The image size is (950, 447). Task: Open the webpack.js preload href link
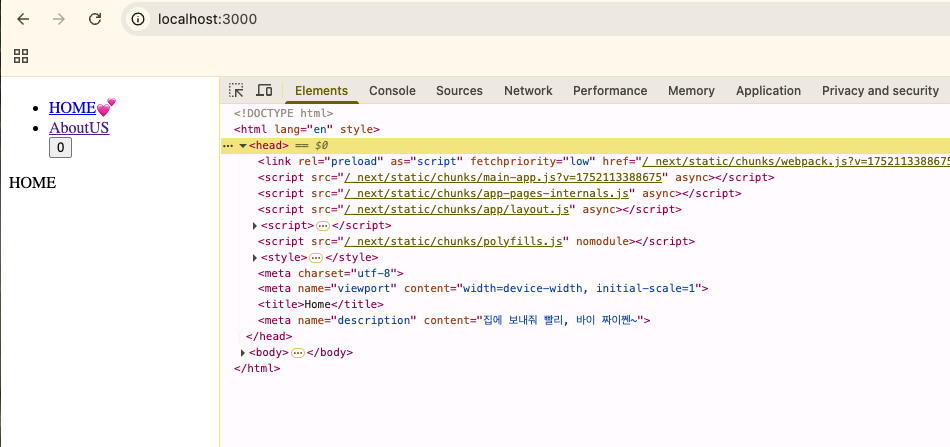(x=796, y=162)
